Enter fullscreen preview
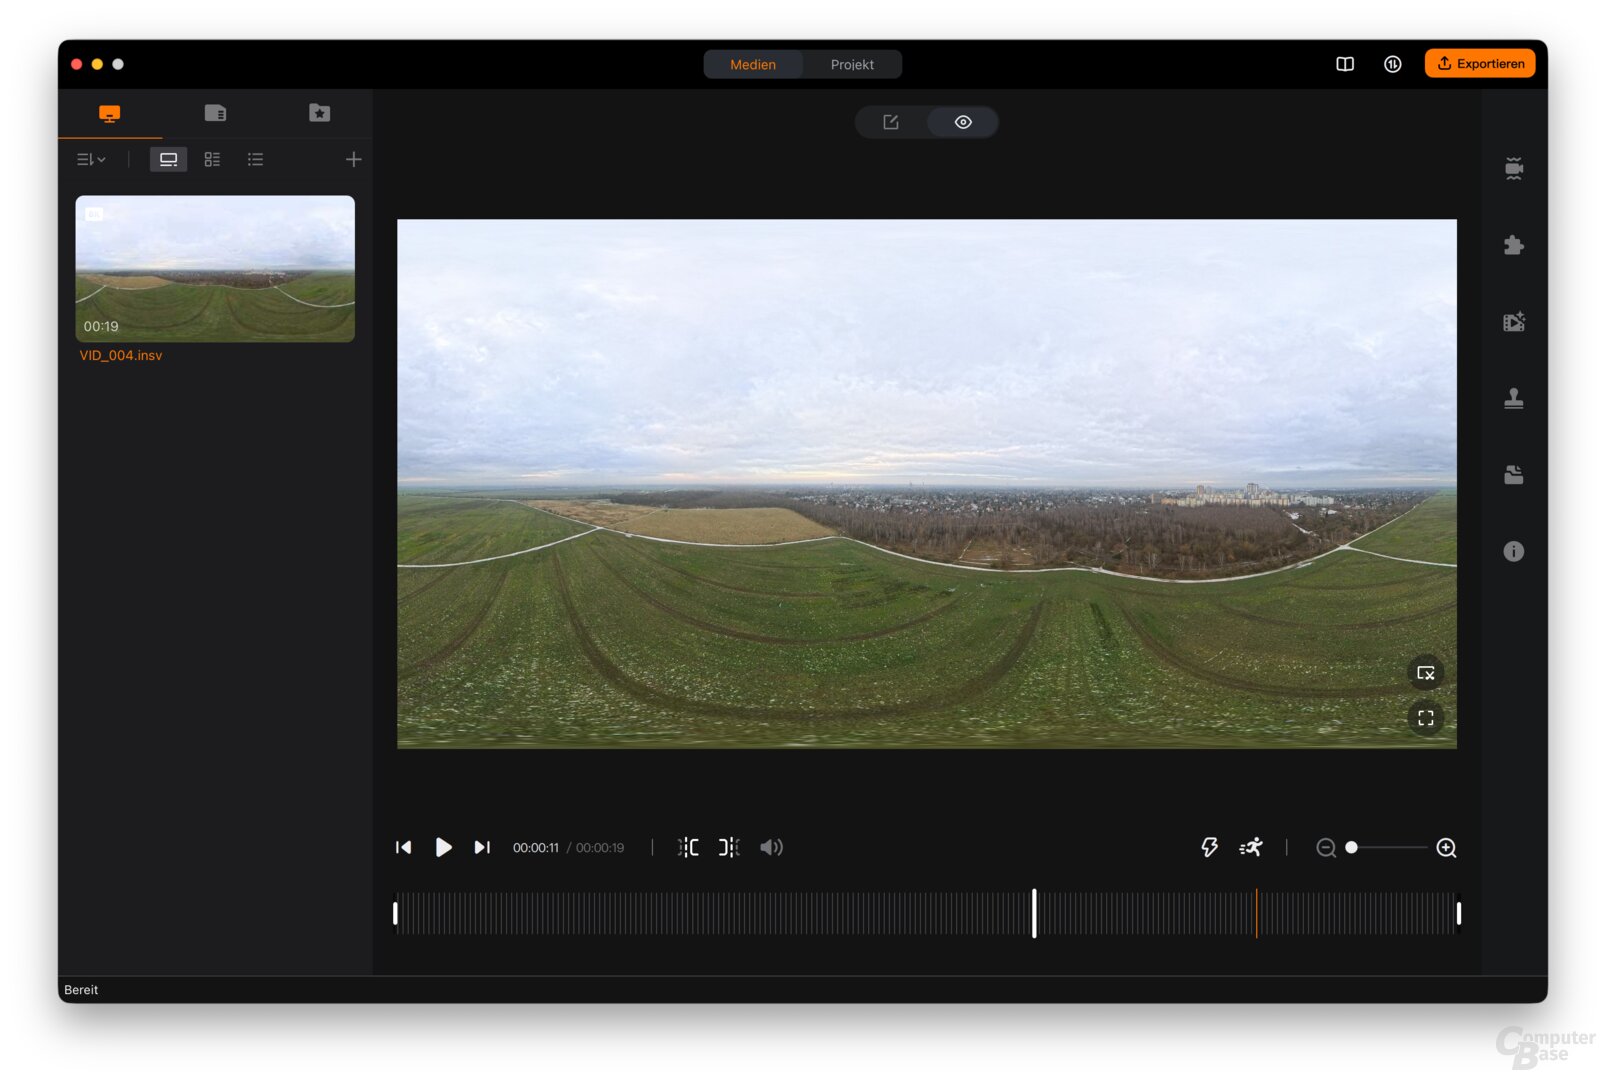1606x1080 pixels. tap(1425, 718)
